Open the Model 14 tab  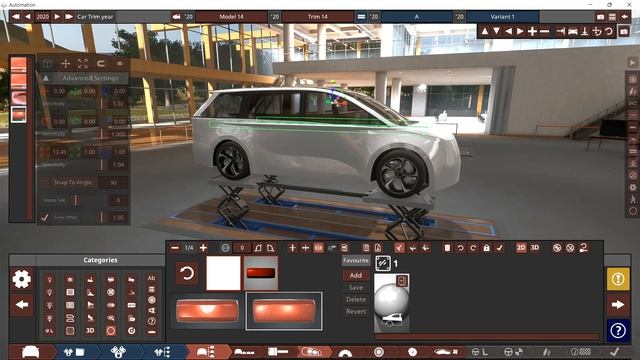pos(231,17)
